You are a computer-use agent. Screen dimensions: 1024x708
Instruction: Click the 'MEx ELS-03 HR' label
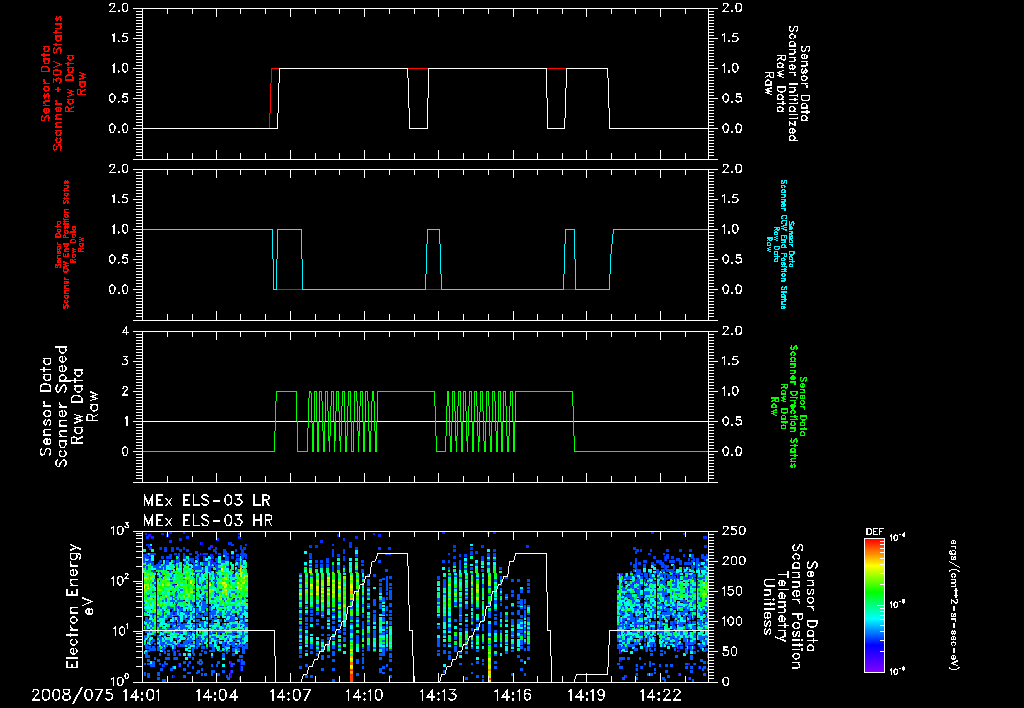pyautogui.click(x=208, y=521)
